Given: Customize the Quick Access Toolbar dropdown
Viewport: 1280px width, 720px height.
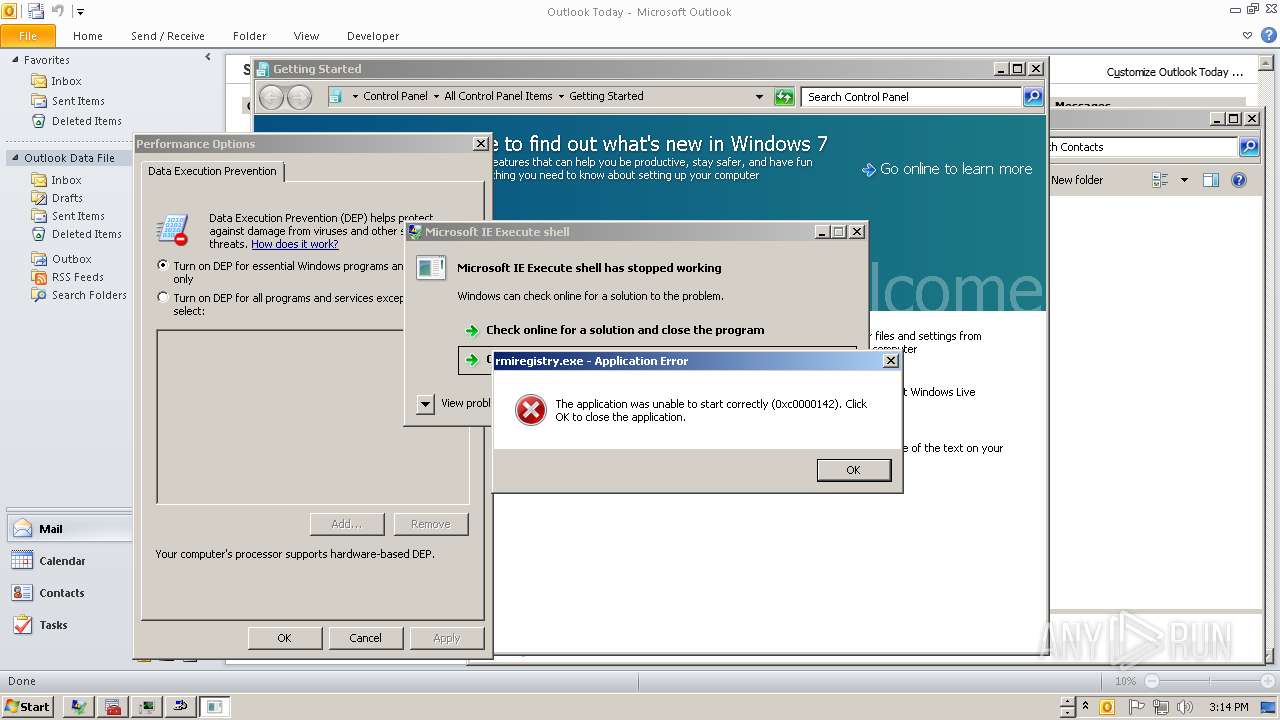Looking at the screenshot, I should coord(80,12).
